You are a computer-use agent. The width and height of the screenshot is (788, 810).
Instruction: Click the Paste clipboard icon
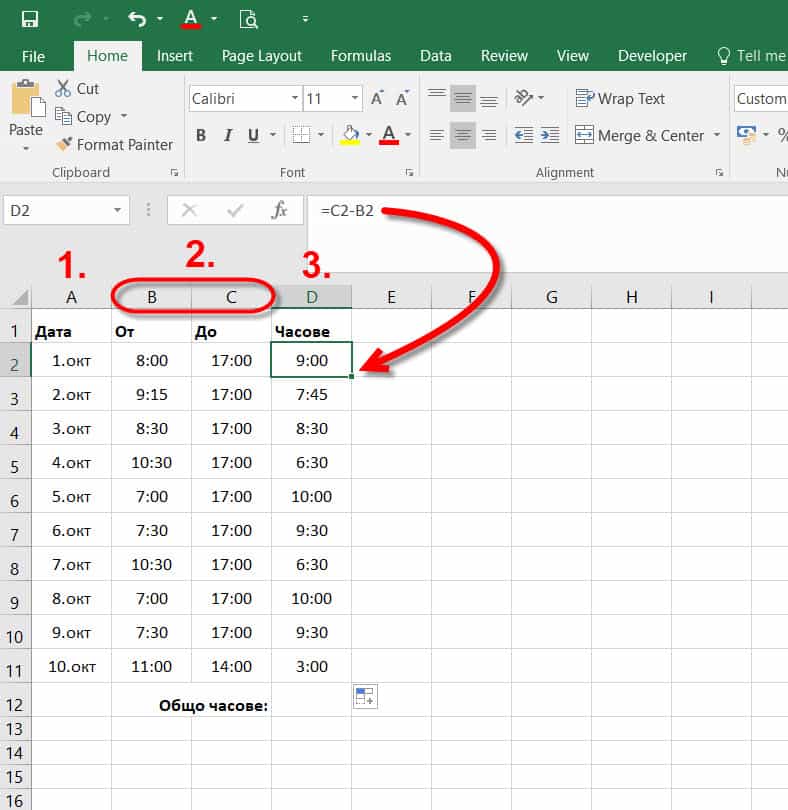[x=27, y=98]
